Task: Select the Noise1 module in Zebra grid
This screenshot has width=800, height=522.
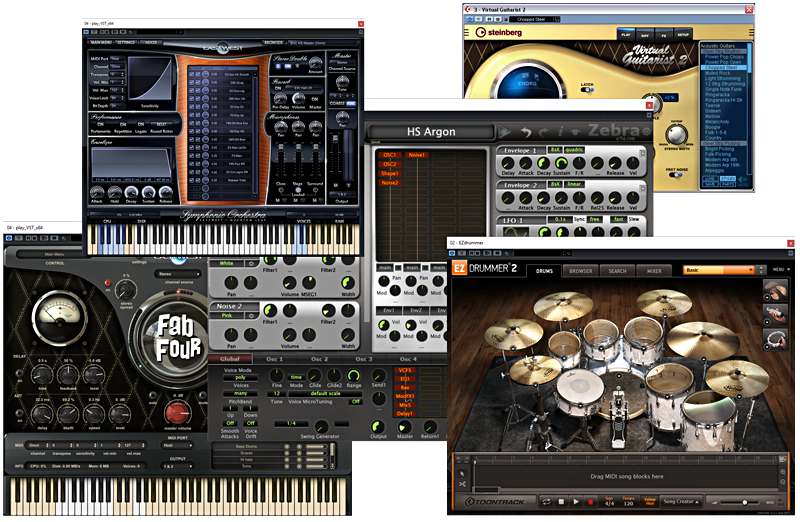Action: pyautogui.click(x=416, y=155)
